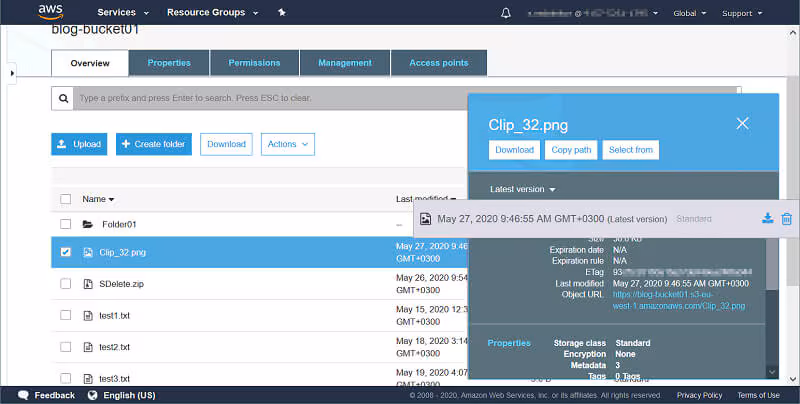The image size is (800, 404).
Task: Click the test3.txt file icon
Action: point(88,378)
